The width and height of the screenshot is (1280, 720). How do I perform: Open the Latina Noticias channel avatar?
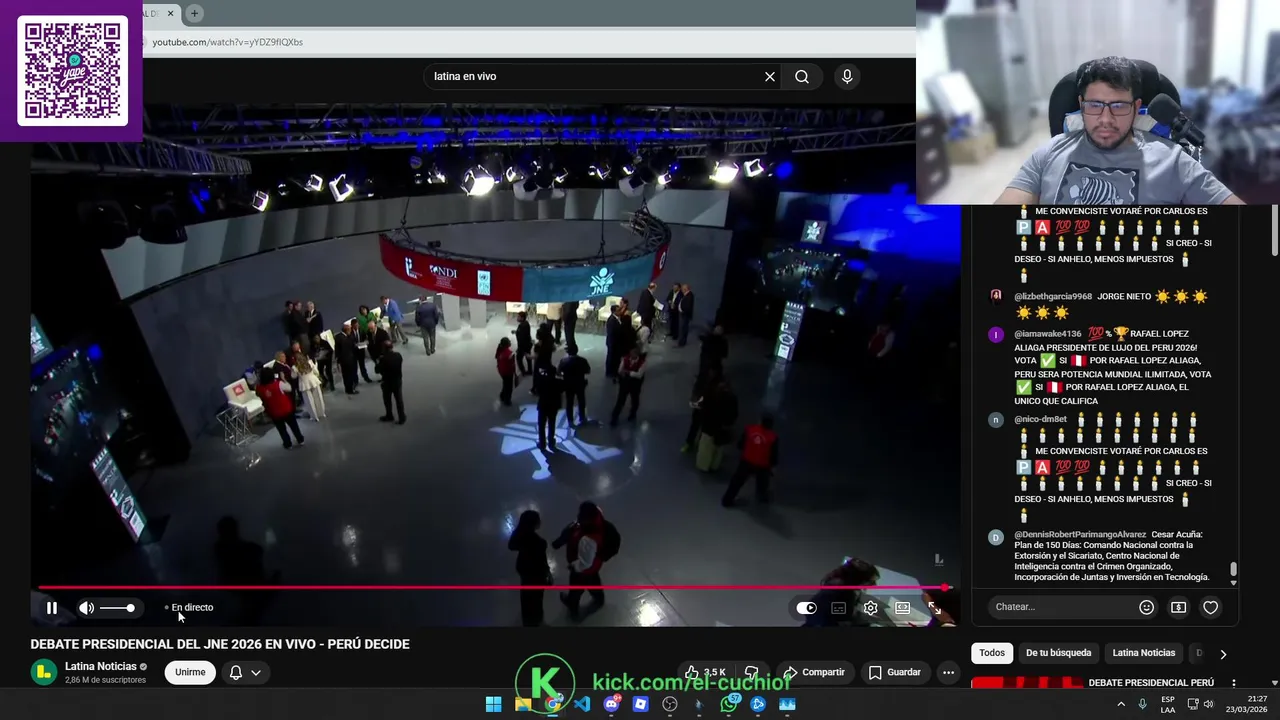43,672
